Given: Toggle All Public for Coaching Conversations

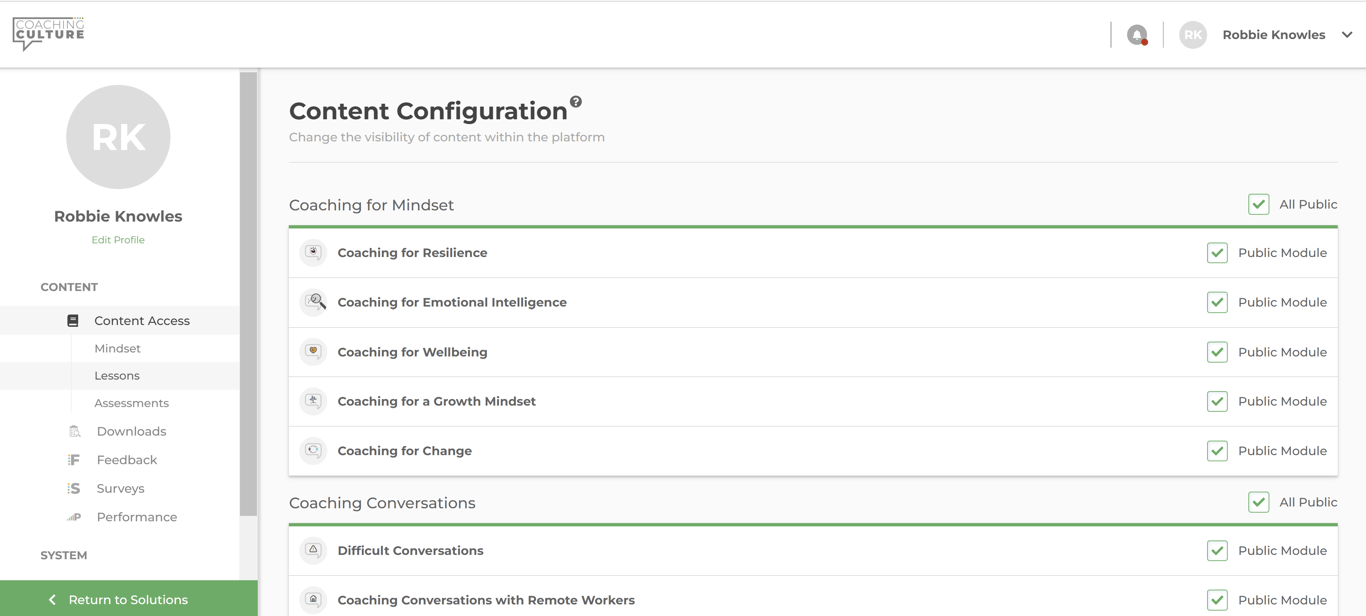Looking at the screenshot, I should [x=1258, y=502].
